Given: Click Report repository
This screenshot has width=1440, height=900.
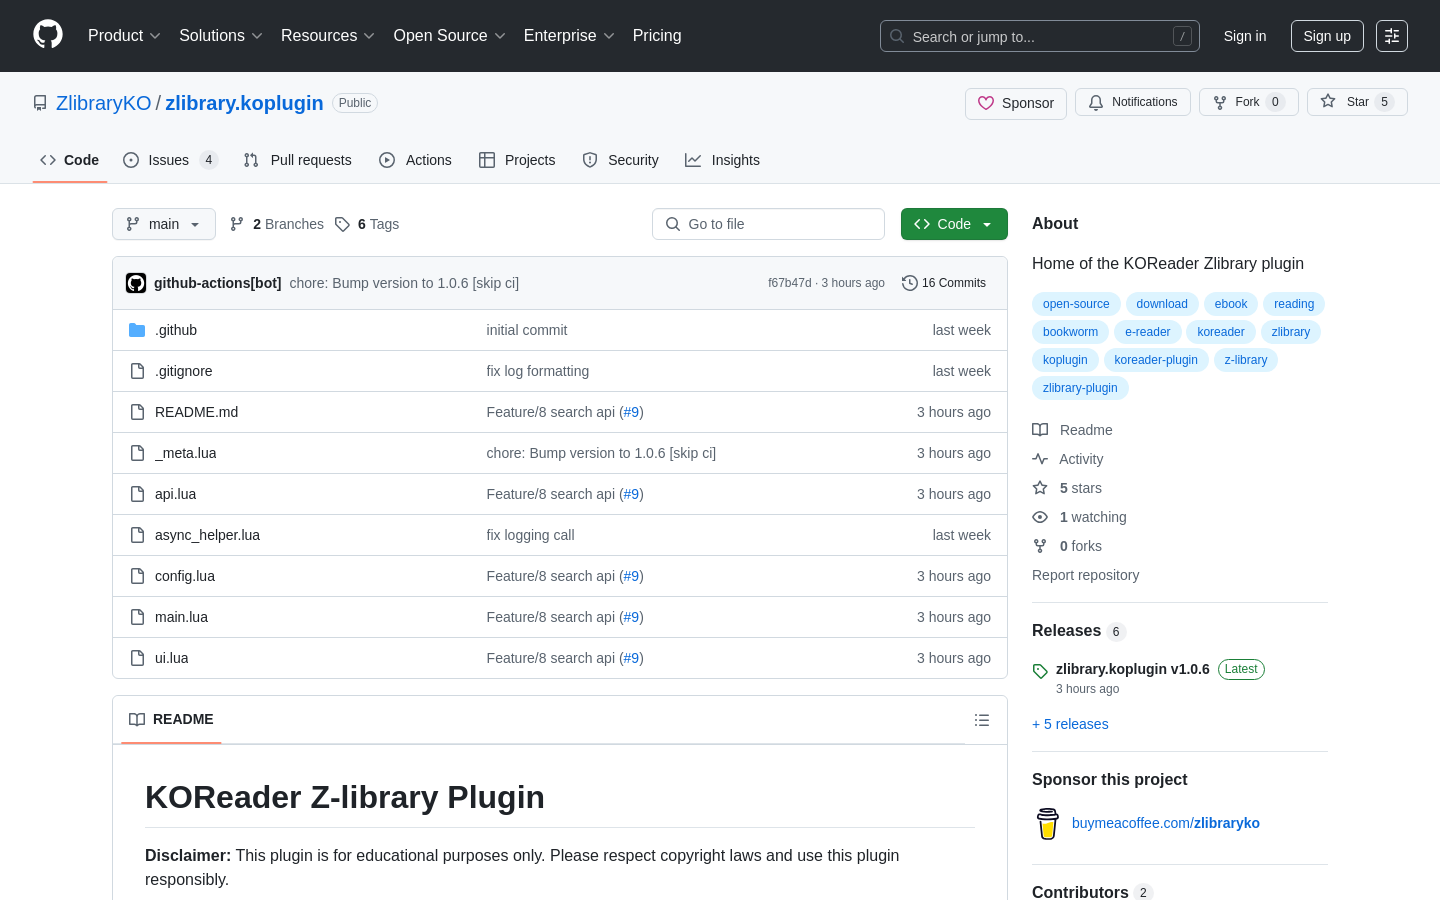Looking at the screenshot, I should click(x=1085, y=575).
